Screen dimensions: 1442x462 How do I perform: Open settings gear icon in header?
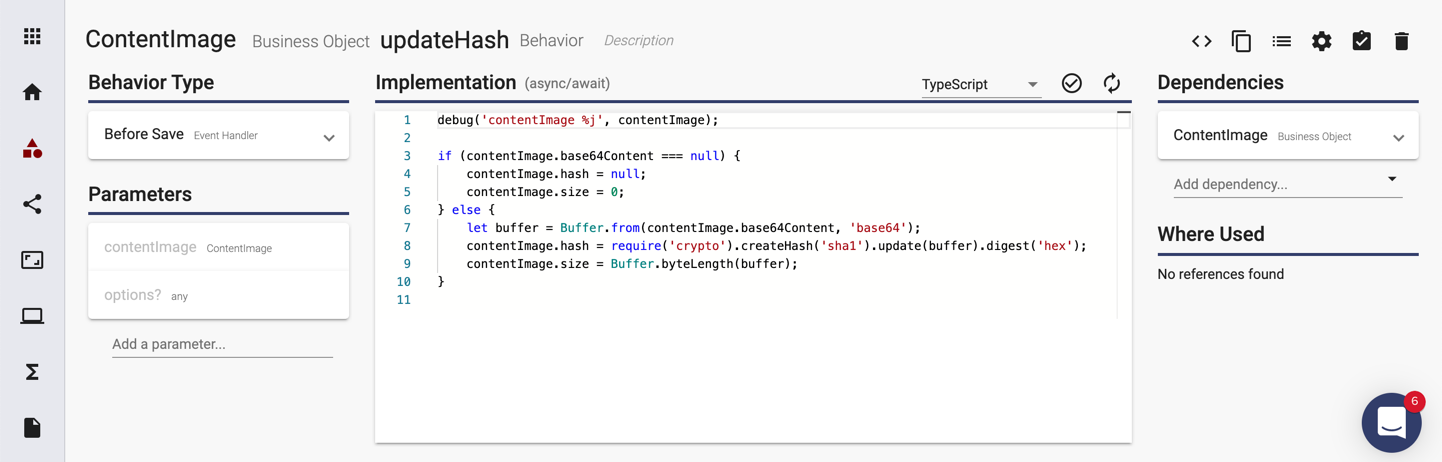1322,41
